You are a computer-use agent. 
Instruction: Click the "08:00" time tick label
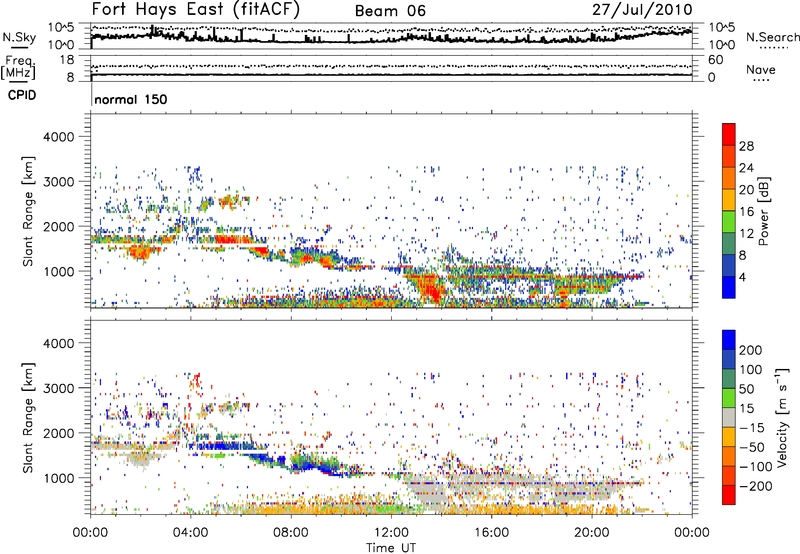tap(291, 533)
